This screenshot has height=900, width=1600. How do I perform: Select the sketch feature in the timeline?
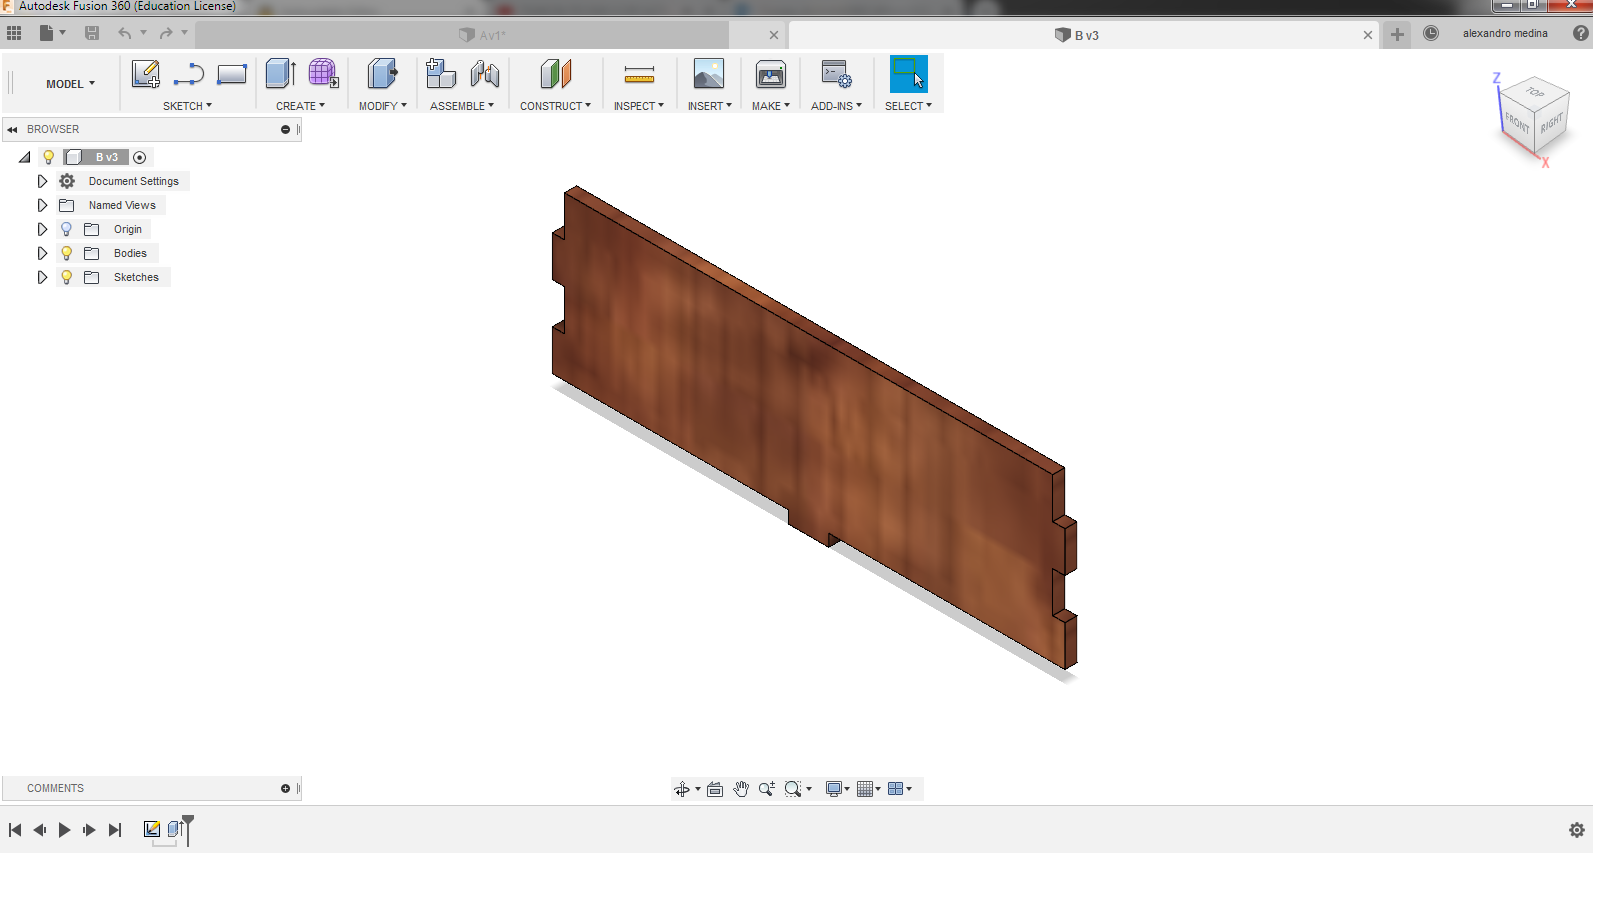pyautogui.click(x=152, y=829)
